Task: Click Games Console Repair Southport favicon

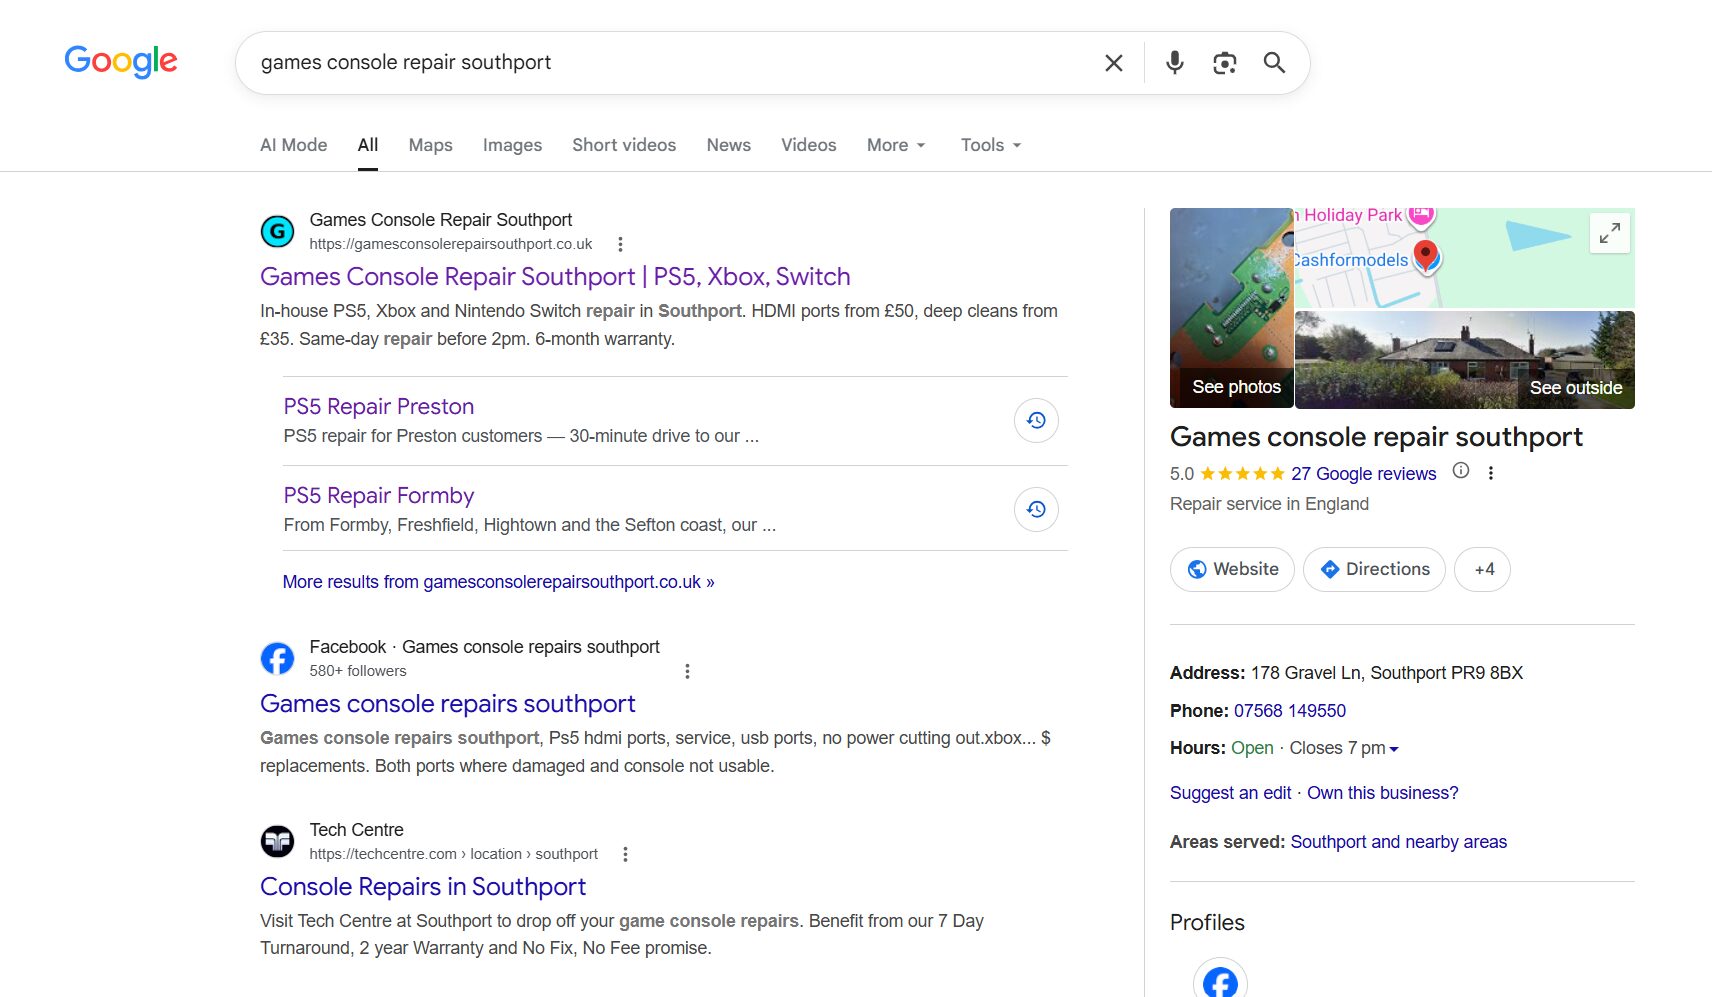Action: (277, 232)
